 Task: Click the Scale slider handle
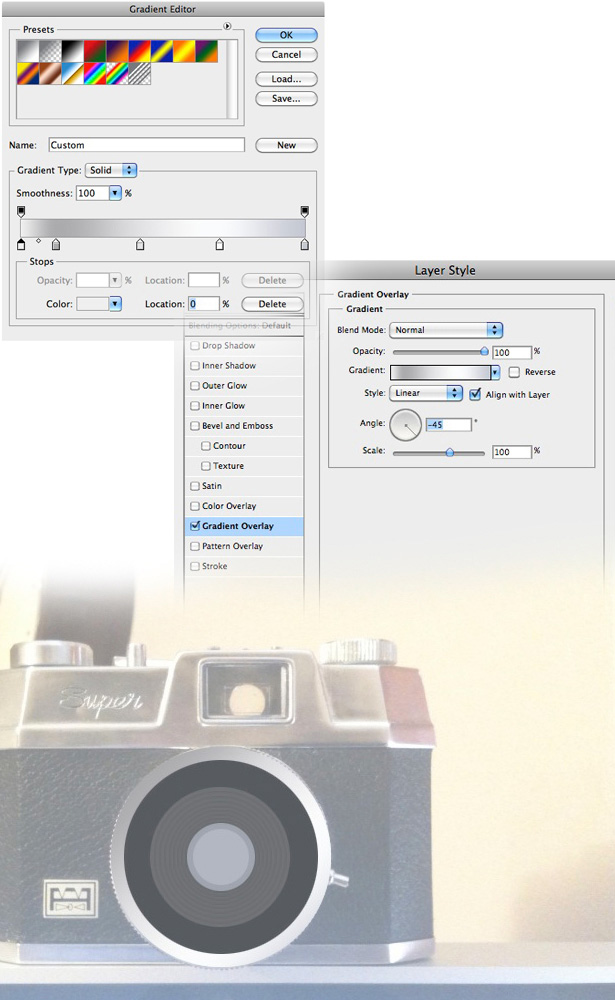[x=450, y=452]
